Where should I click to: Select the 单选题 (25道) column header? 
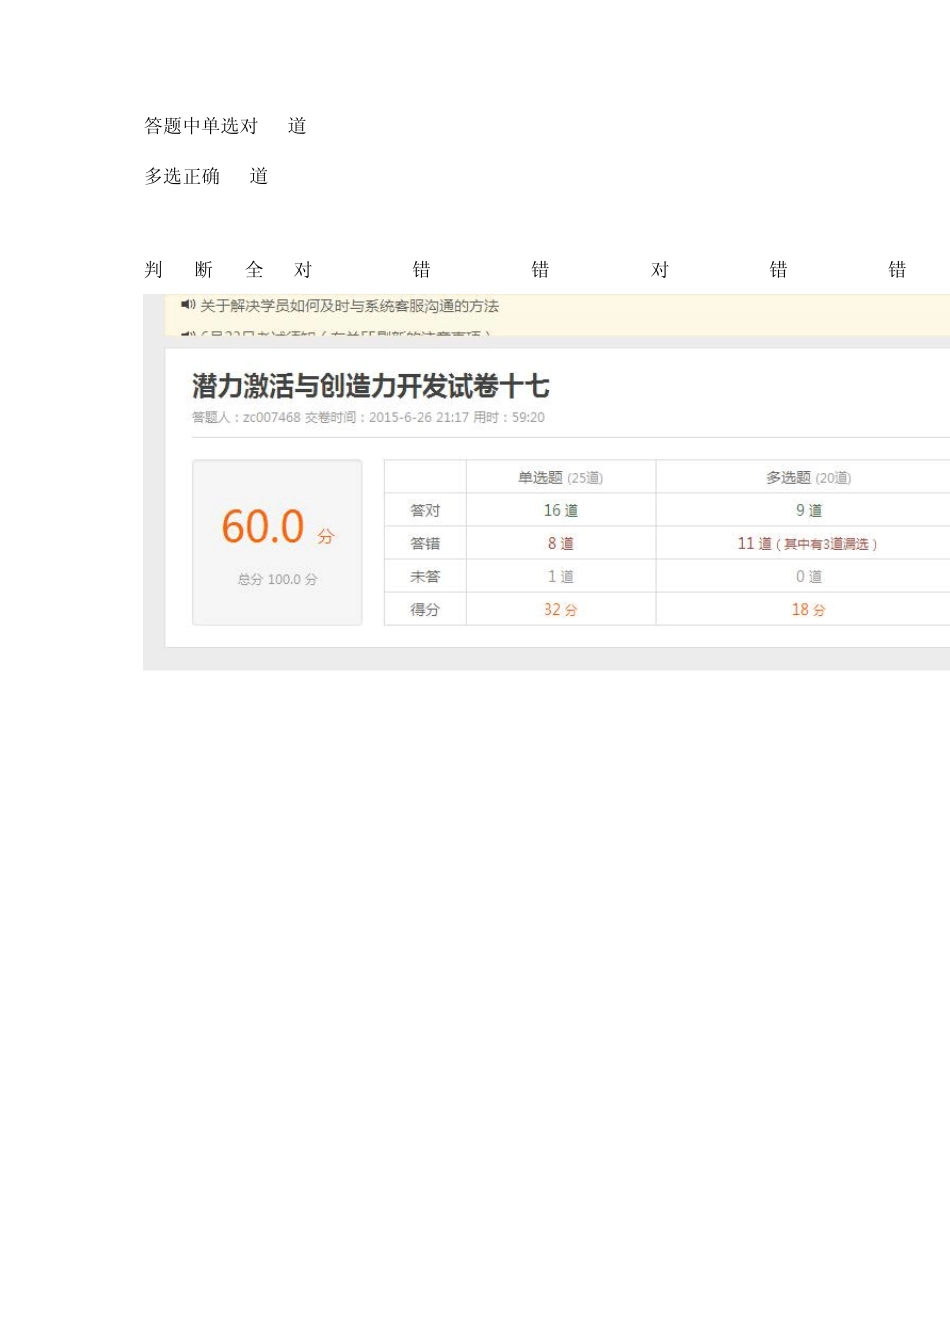(x=560, y=478)
